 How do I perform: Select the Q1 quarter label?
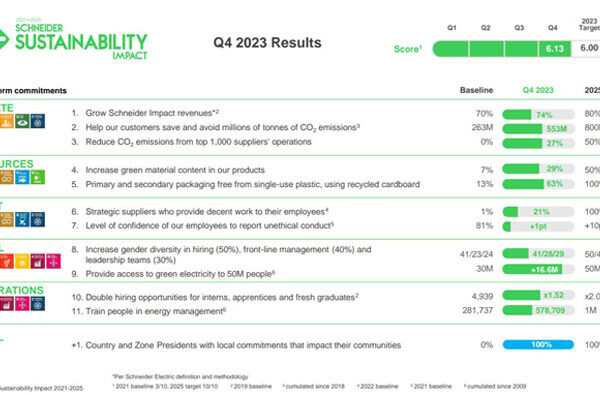[x=452, y=28]
